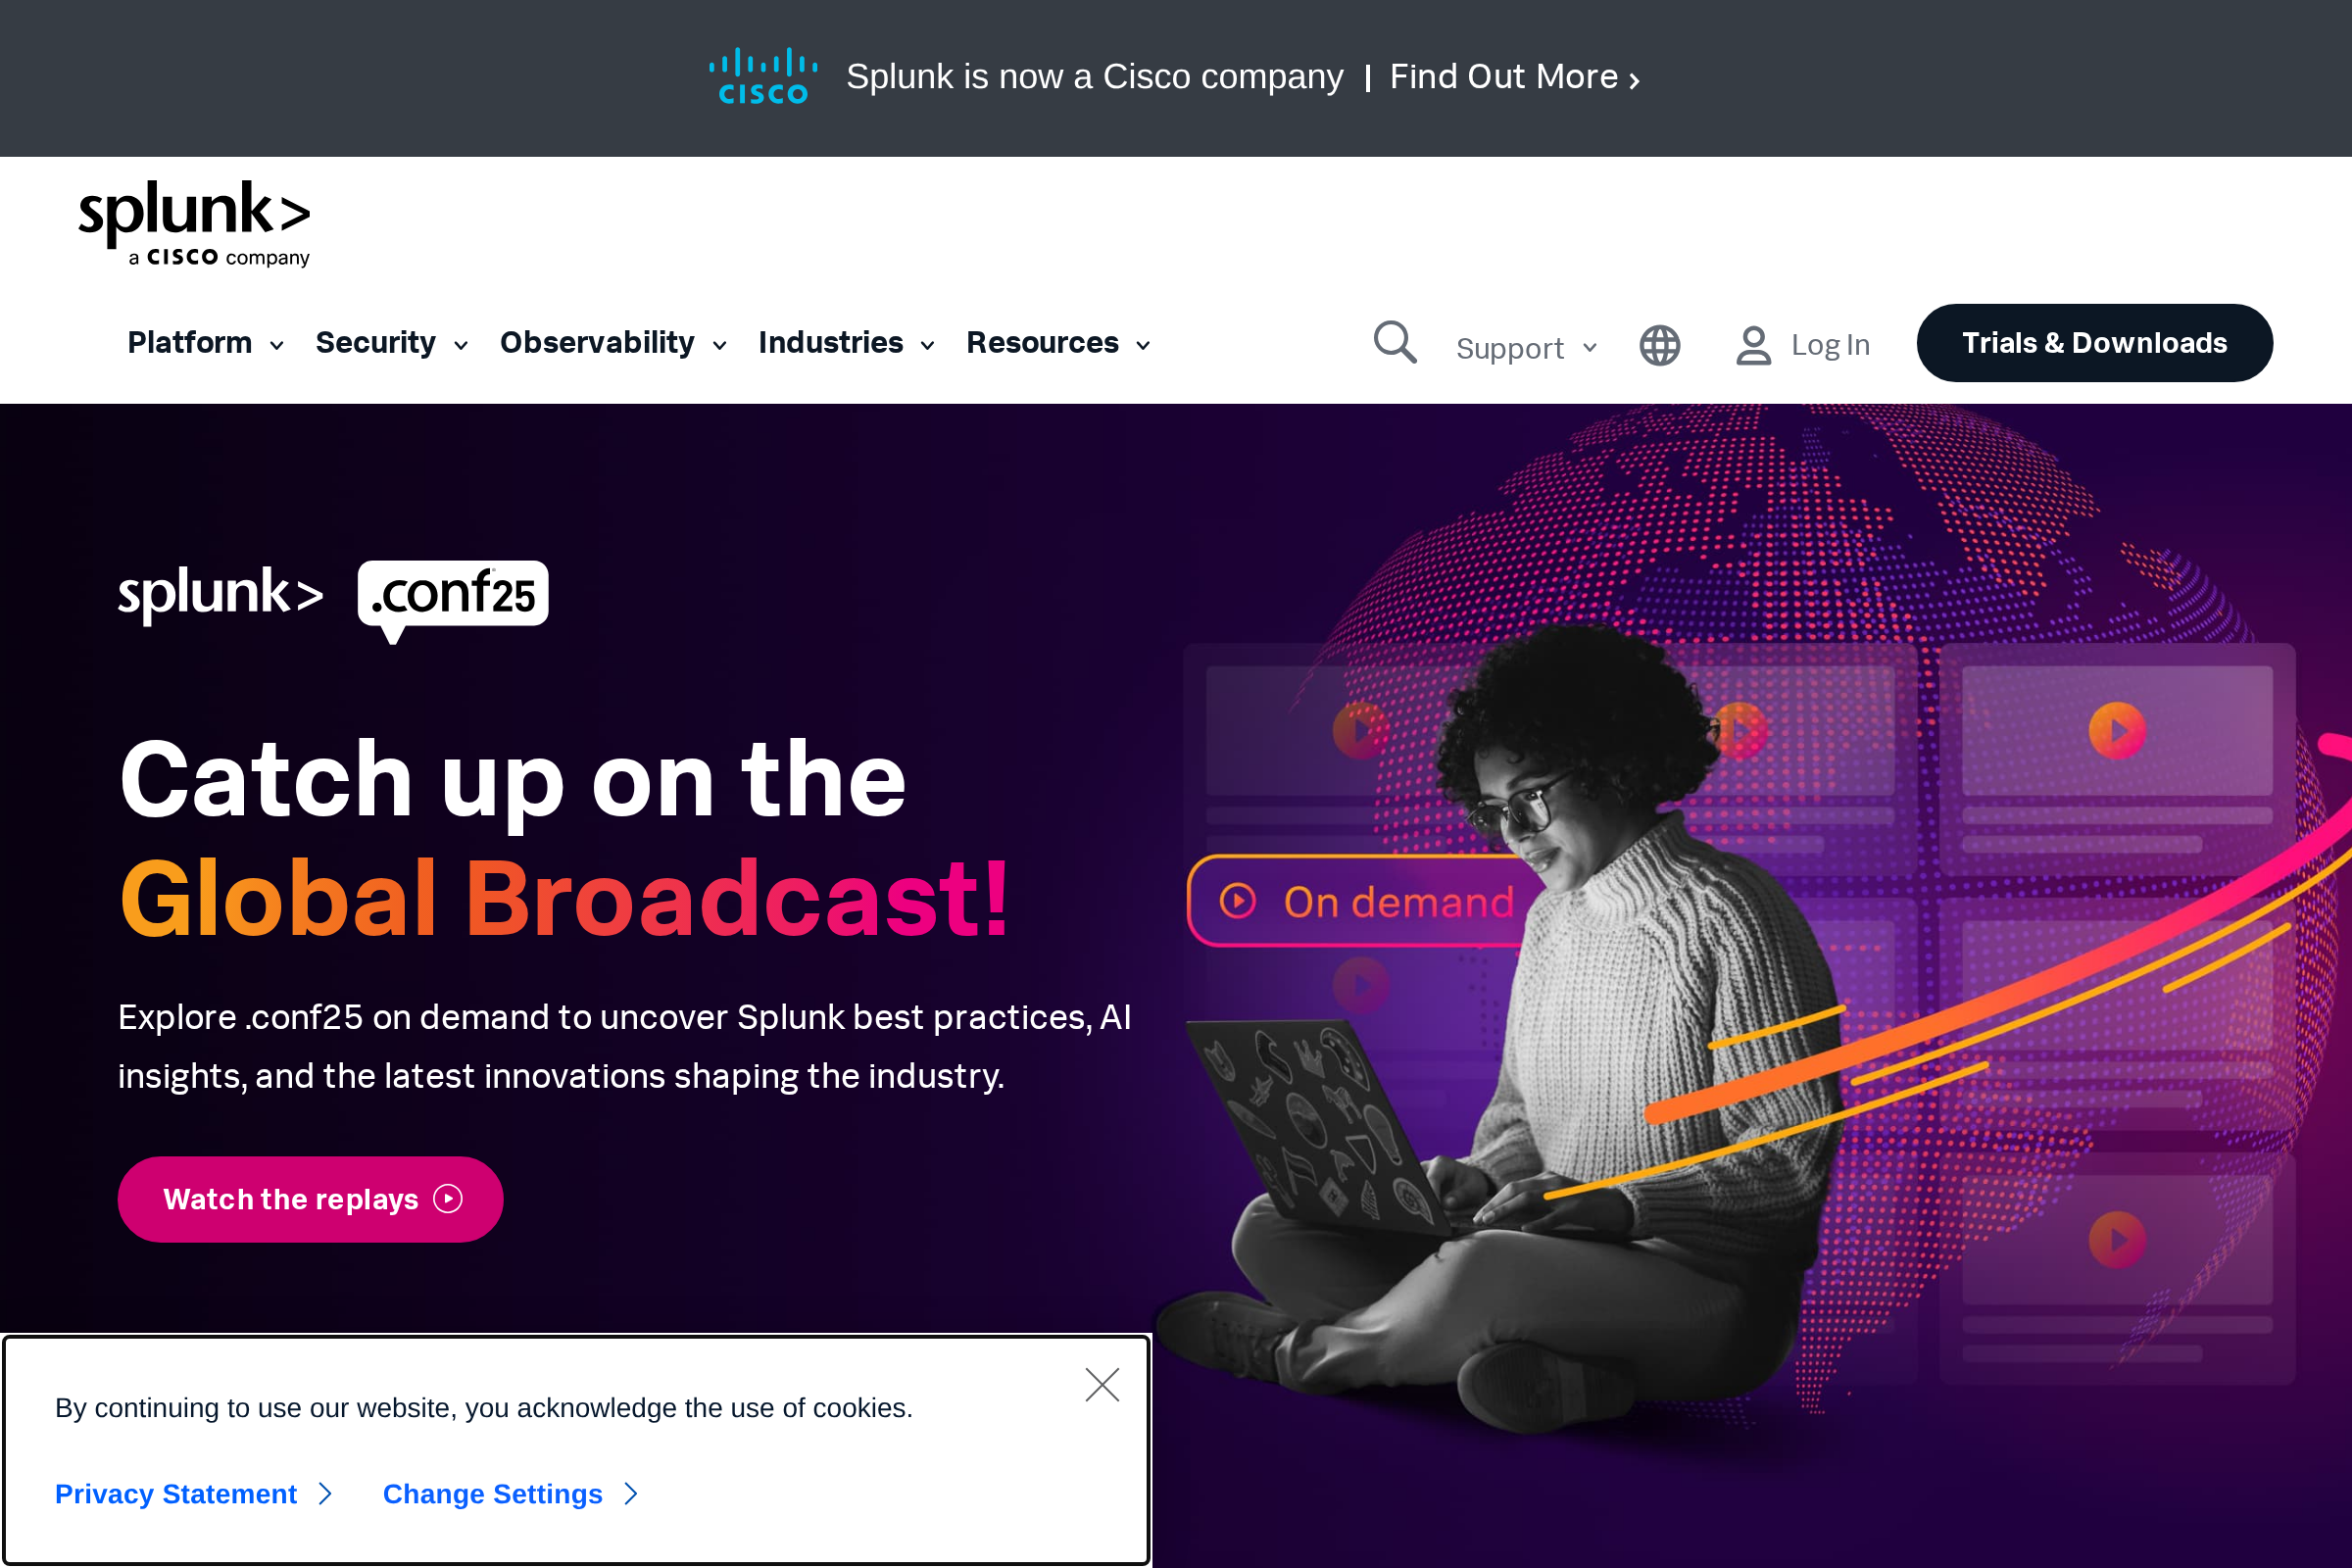Play the bottom-right video thumbnail
The width and height of the screenshot is (2352, 1568).
click(x=2117, y=1240)
